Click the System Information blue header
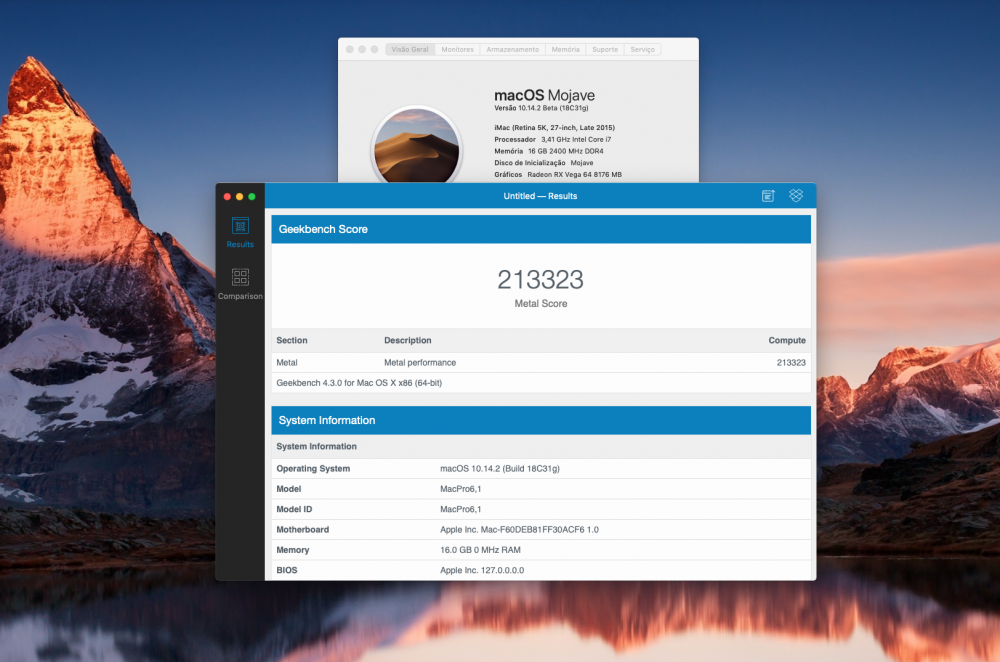The height and width of the screenshot is (662, 1000). point(541,420)
